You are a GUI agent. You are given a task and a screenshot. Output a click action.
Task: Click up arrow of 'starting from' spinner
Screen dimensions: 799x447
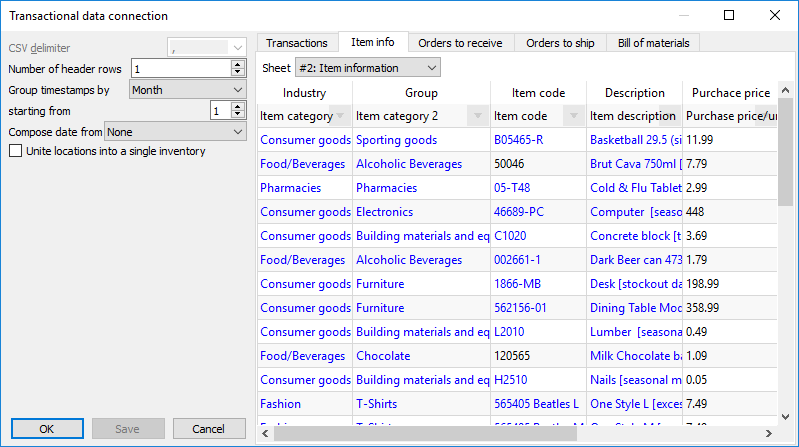point(237,107)
